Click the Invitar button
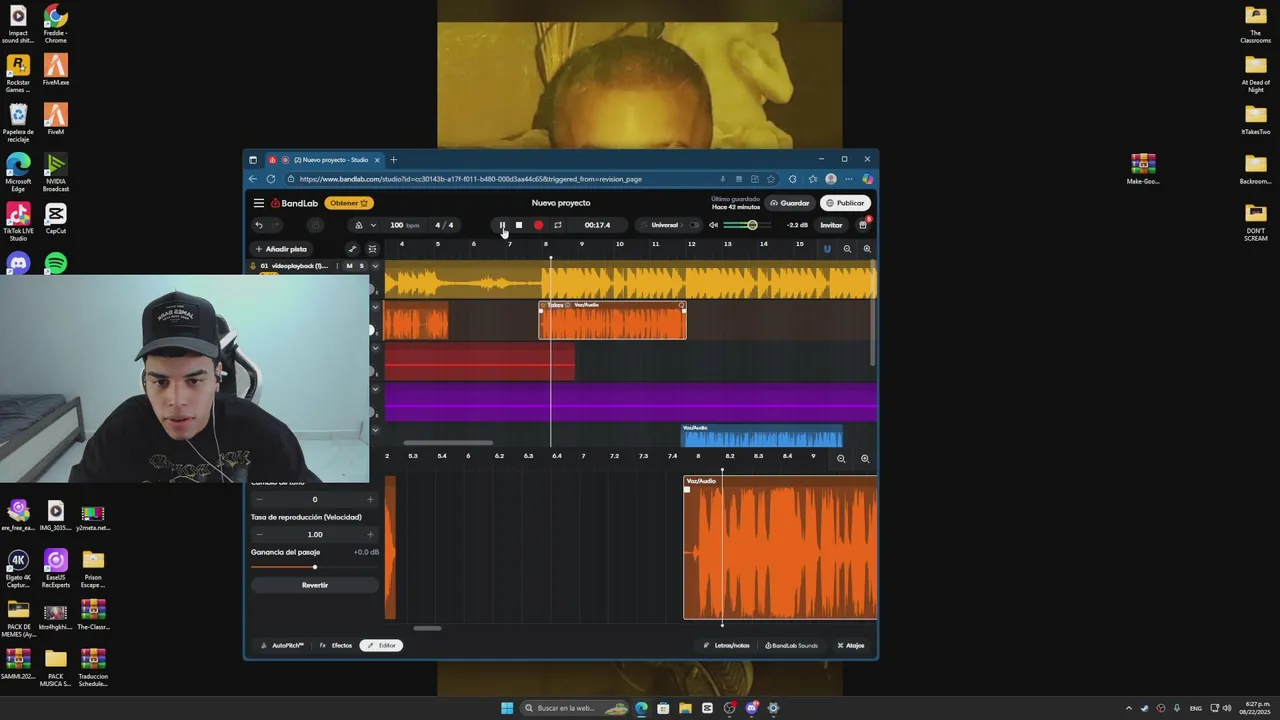This screenshot has height=720, width=1280. click(x=831, y=225)
